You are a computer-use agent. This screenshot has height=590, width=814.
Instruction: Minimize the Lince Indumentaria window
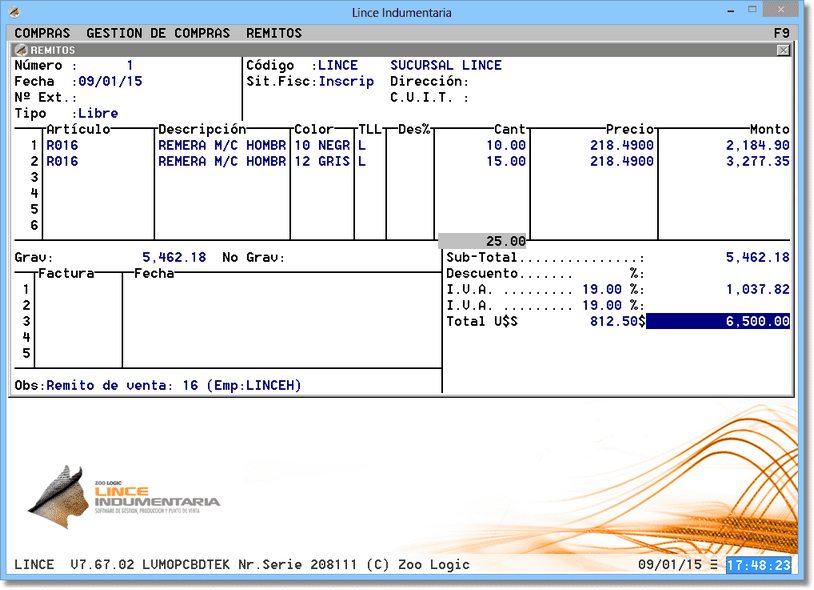click(731, 11)
